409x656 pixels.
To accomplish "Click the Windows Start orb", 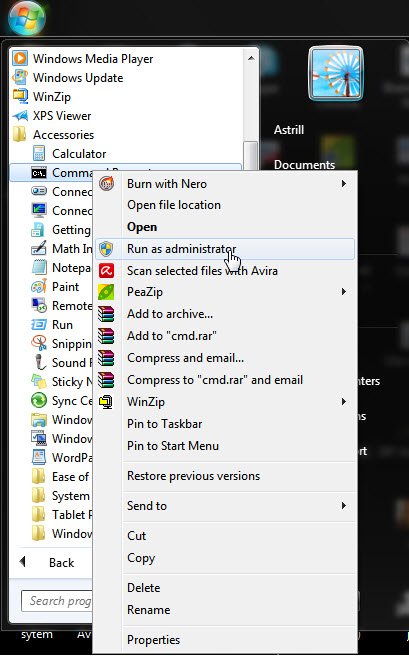I will pyautogui.click(x=27, y=18).
